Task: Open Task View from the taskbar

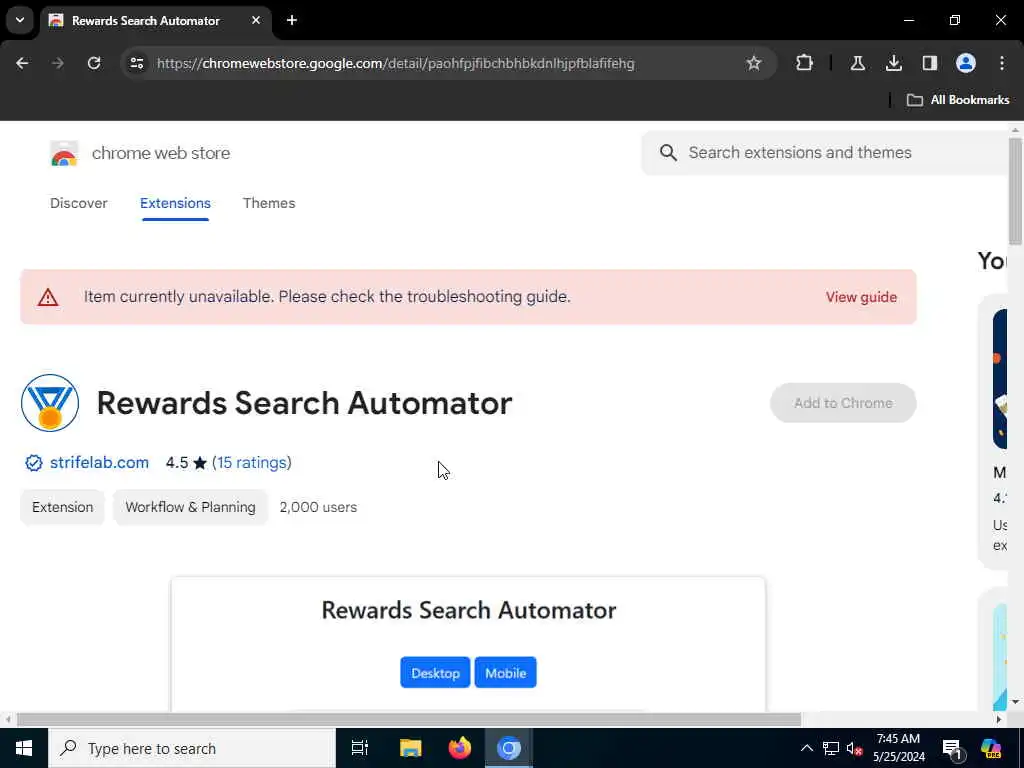Action: coord(360,748)
